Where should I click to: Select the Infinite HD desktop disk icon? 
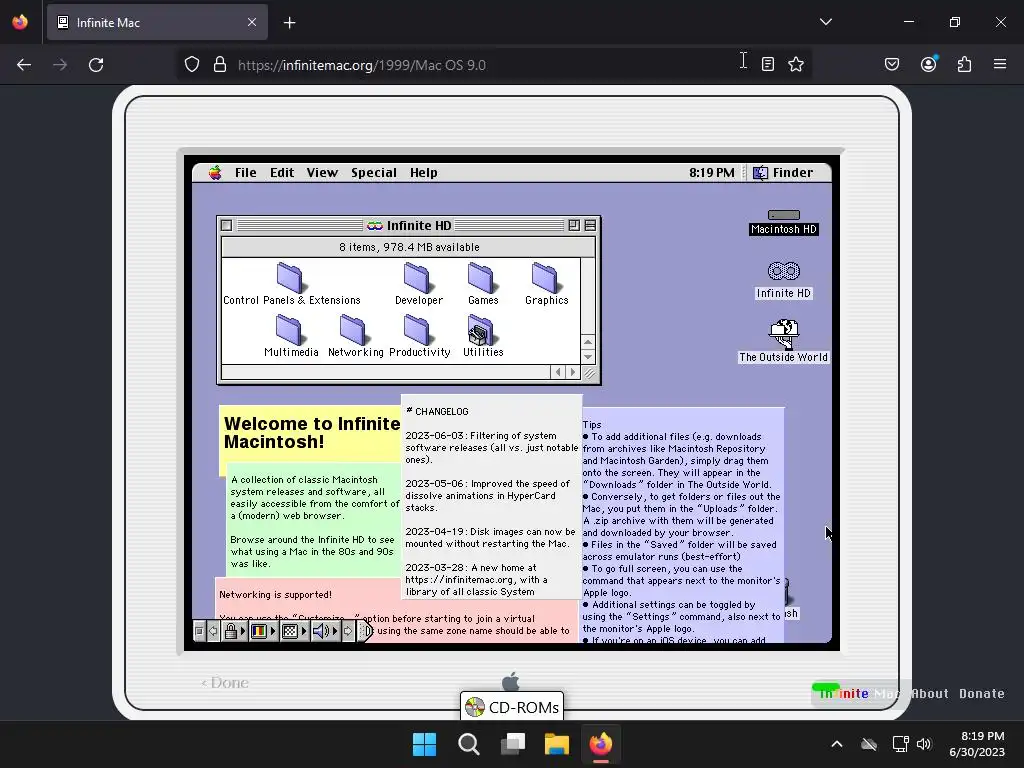pos(784,270)
